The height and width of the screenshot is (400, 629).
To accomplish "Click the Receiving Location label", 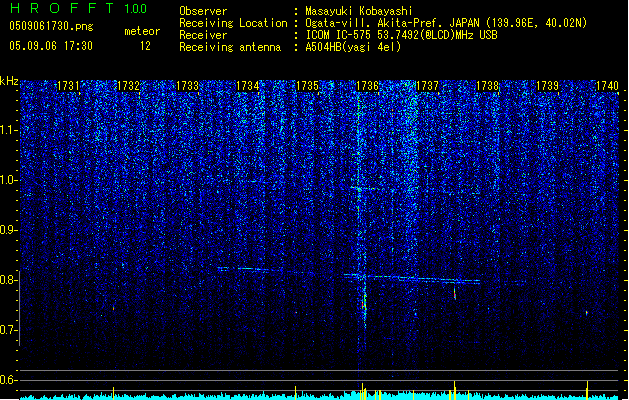I will [233, 23].
